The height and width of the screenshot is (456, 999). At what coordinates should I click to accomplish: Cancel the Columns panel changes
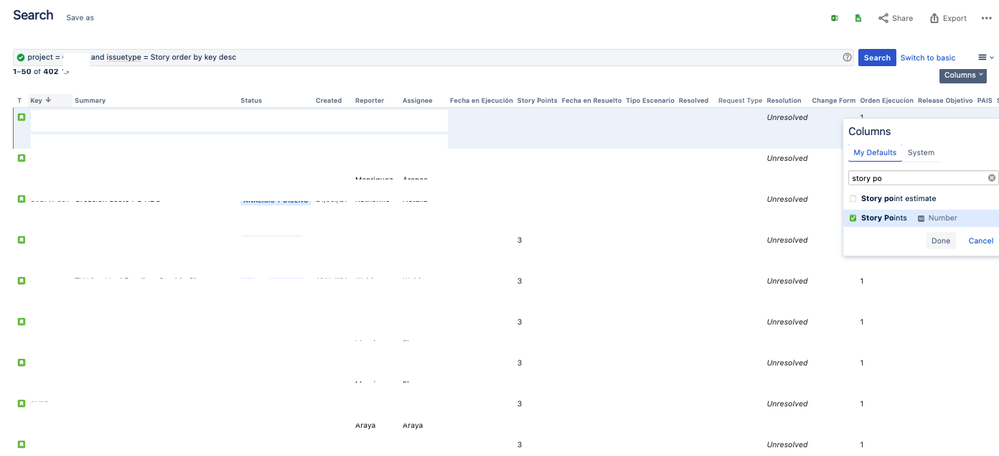pos(981,241)
